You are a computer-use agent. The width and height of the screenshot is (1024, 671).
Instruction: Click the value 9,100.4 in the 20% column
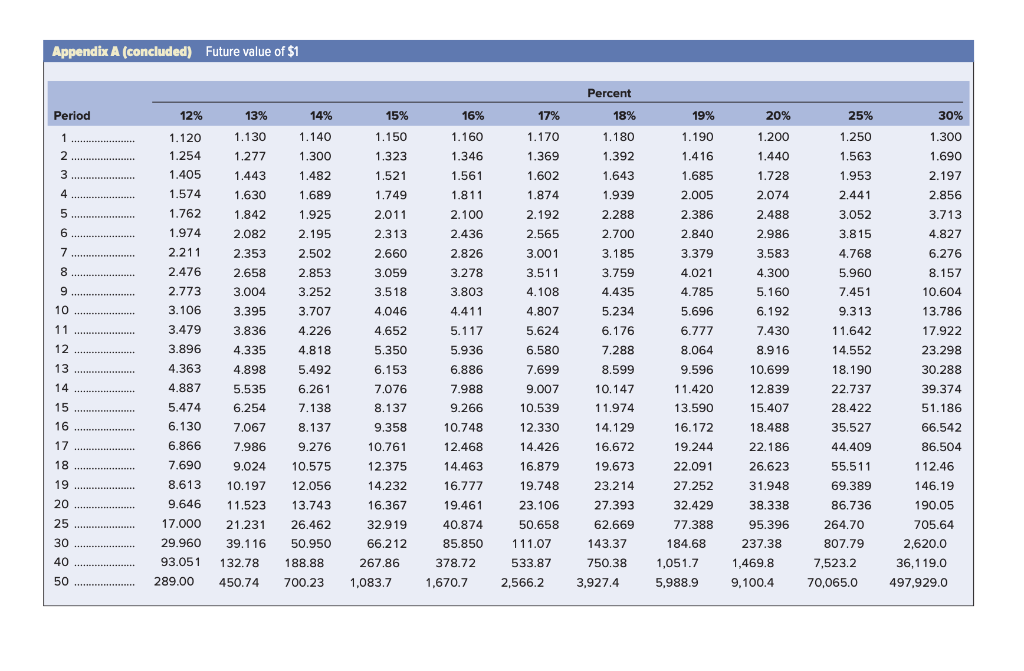click(752, 583)
